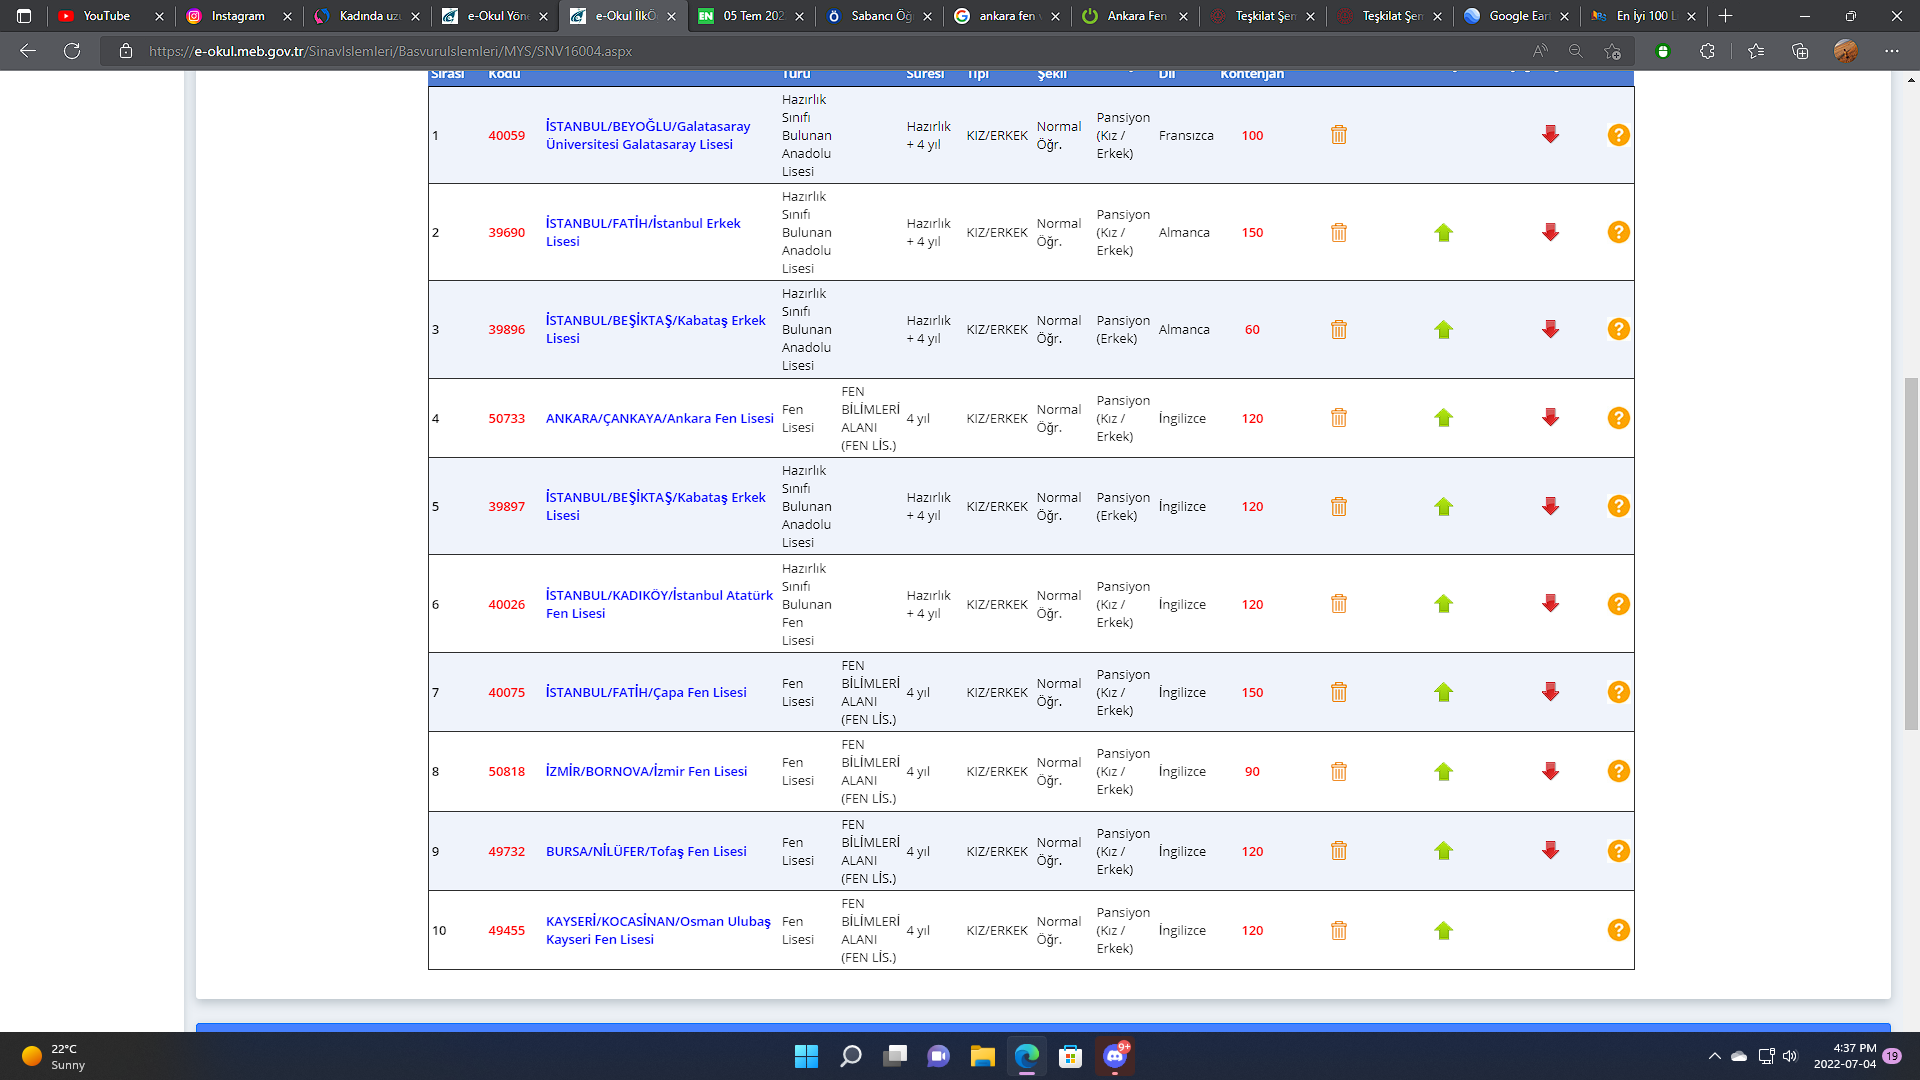Open ANKARA/ÇANKAYA/Ankara Fen Lisesi link
Viewport: 1920px width, 1080px height.
(x=659, y=418)
